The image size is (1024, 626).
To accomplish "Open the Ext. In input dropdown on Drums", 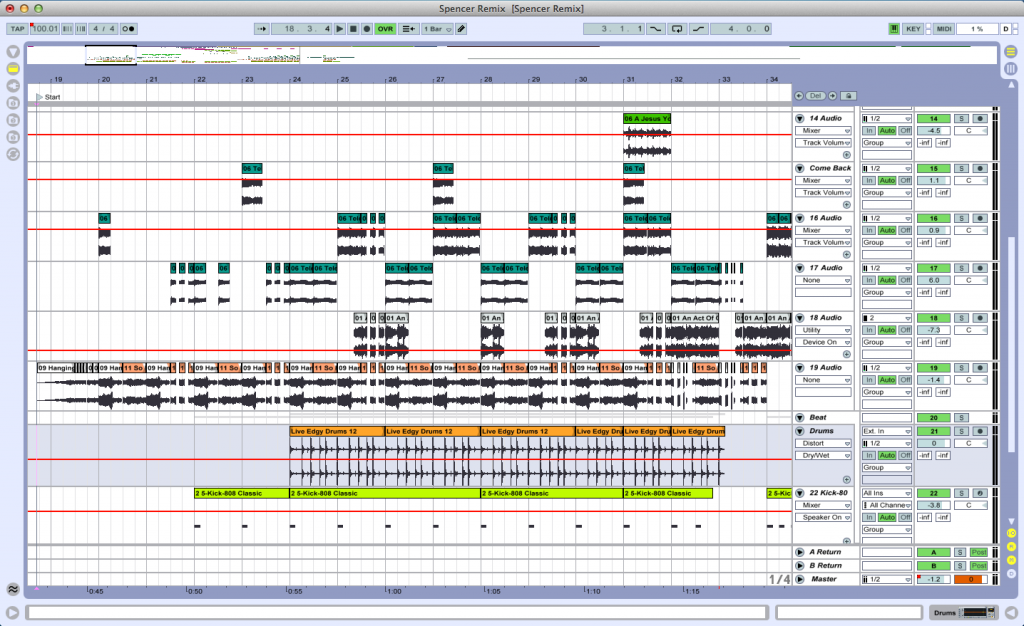I will pos(886,431).
